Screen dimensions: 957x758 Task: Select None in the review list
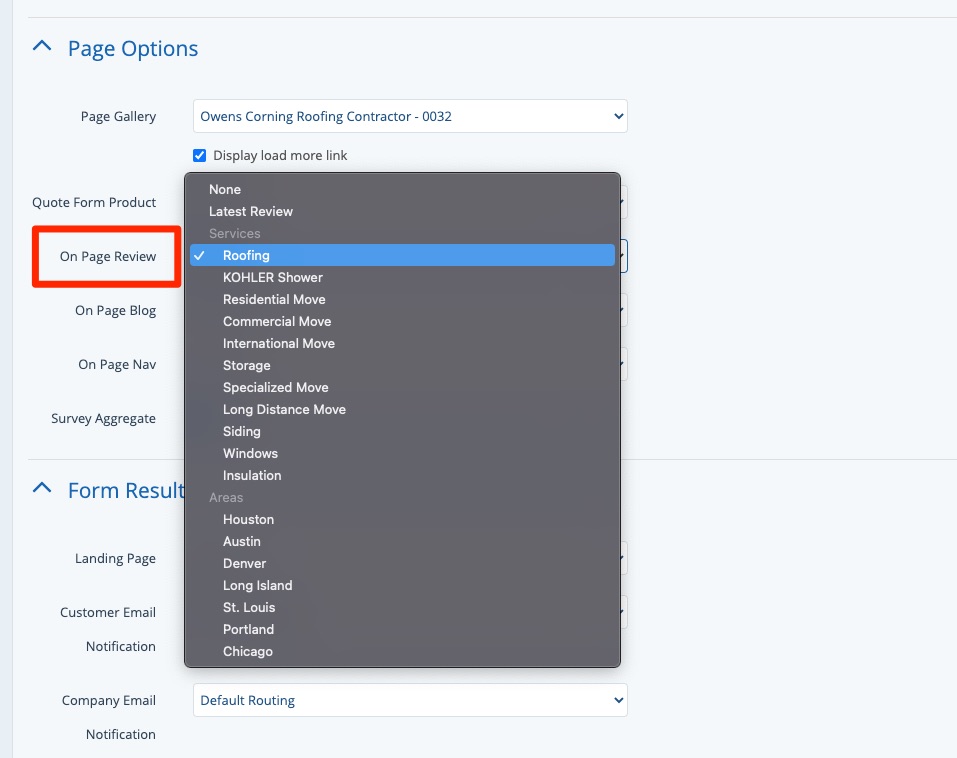click(225, 189)
